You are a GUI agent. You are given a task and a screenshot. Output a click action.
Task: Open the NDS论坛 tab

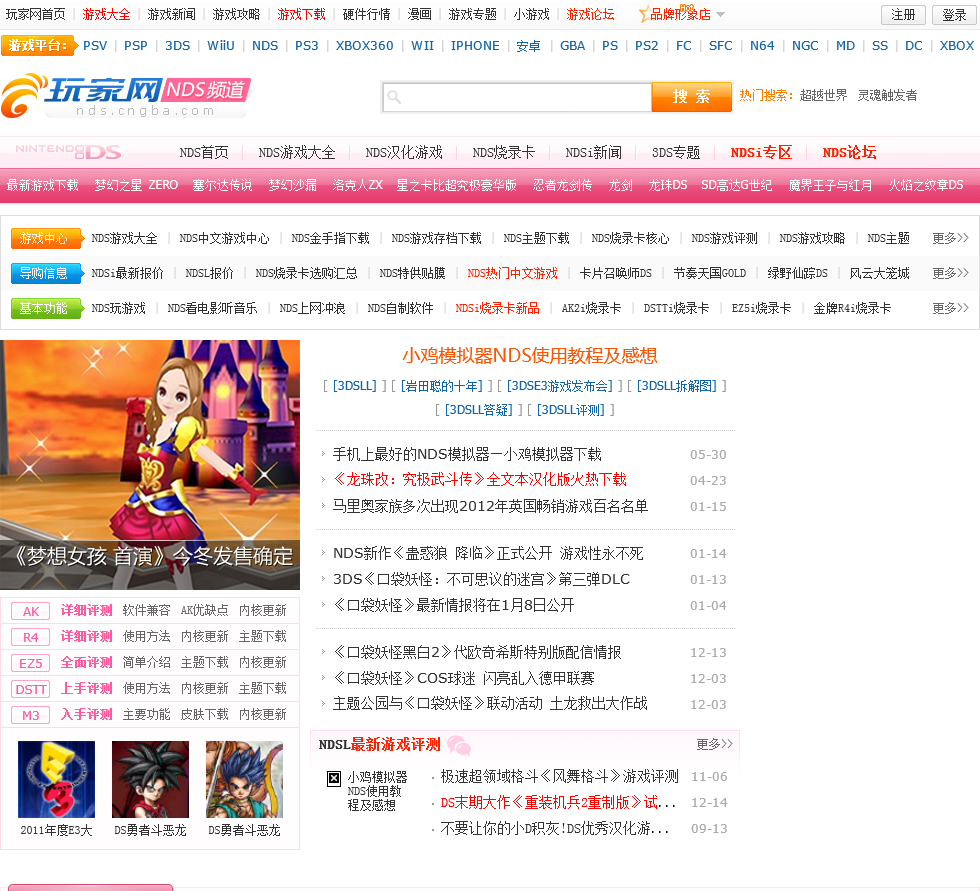(x=849, y=152)
